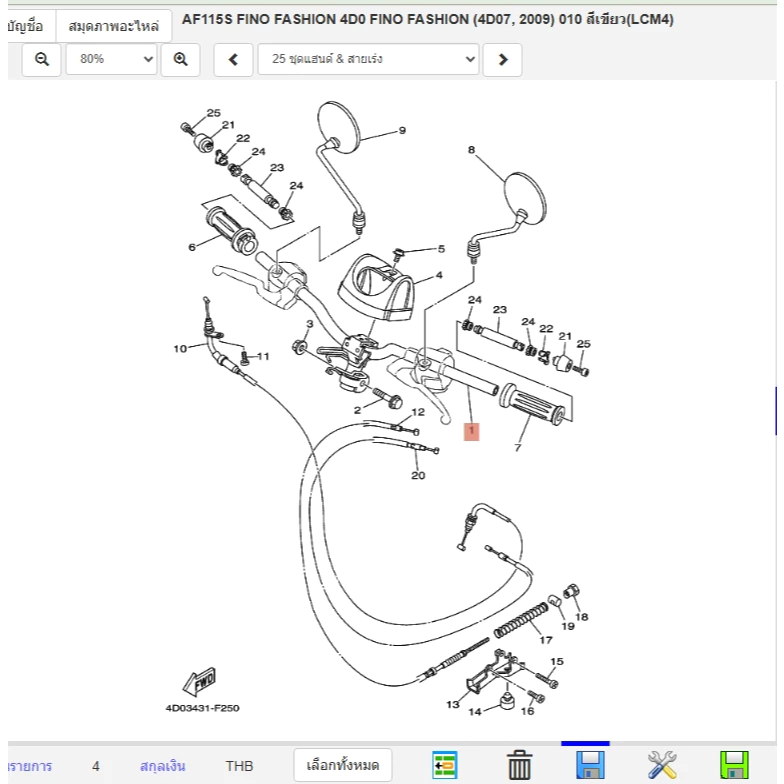Select part number 3 nut label
Viewport: 784px width, 784px height.
[310, 324]
